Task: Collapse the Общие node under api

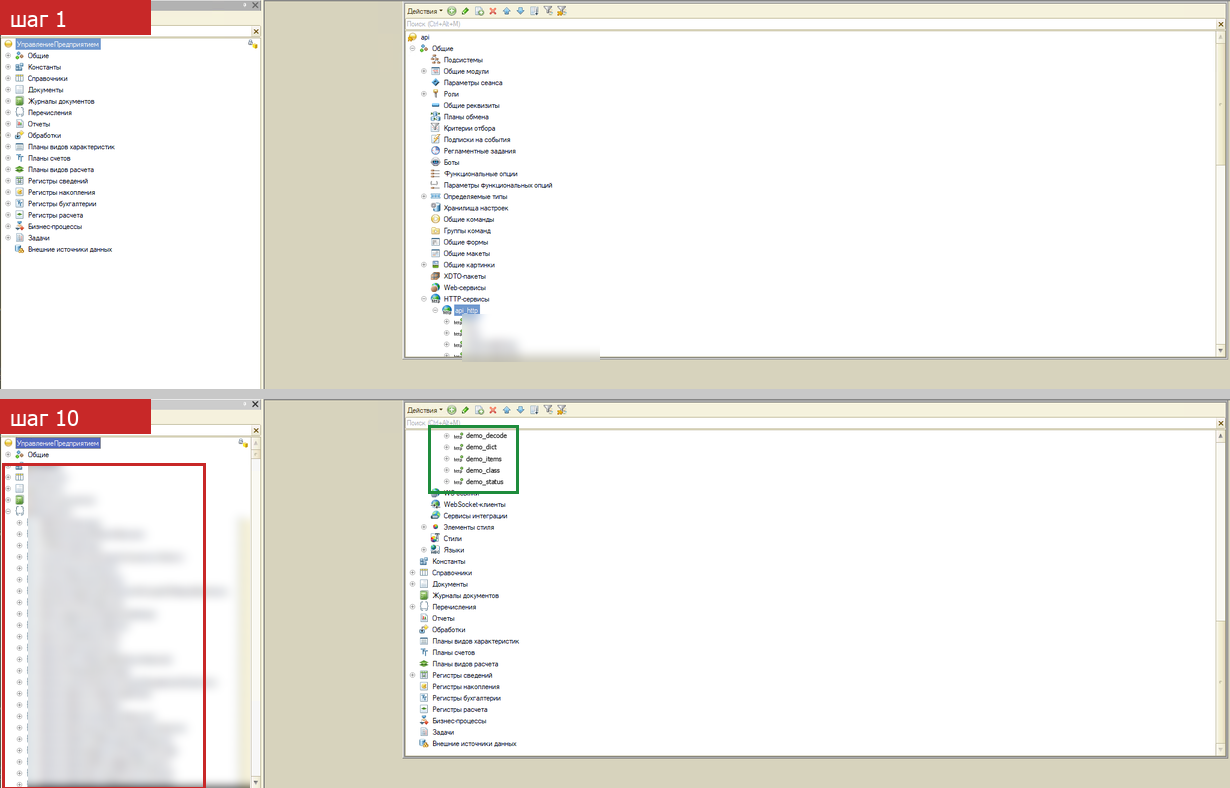Action: [412, 48]
